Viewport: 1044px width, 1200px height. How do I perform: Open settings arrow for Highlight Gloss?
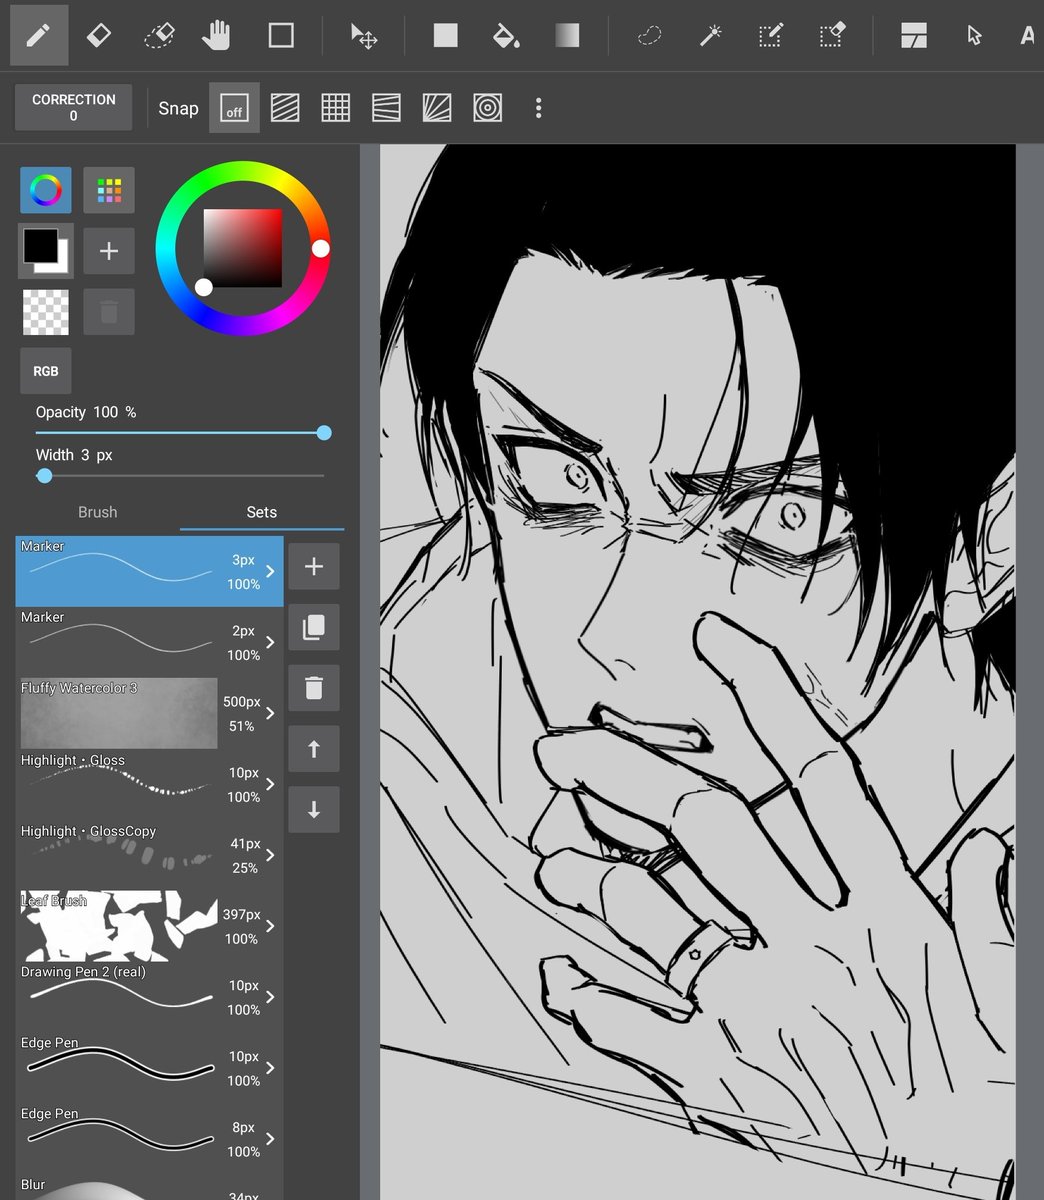[x=270, y=784]
